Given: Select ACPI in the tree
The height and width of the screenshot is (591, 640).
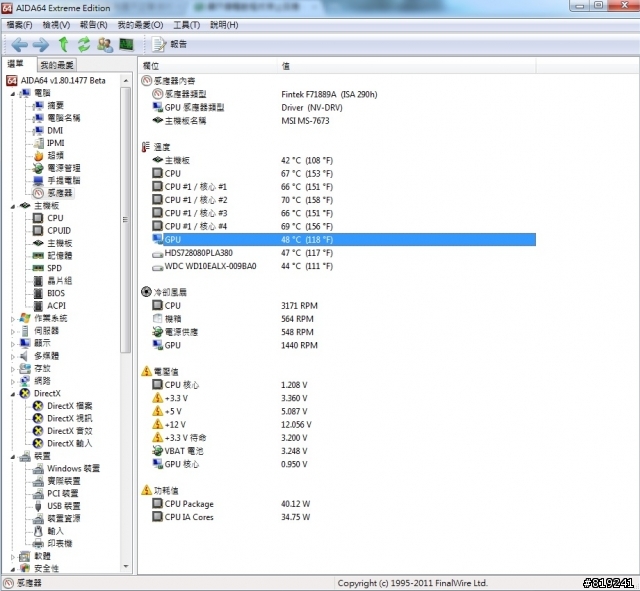Looking at the screenshot, I should pos(56,306).
